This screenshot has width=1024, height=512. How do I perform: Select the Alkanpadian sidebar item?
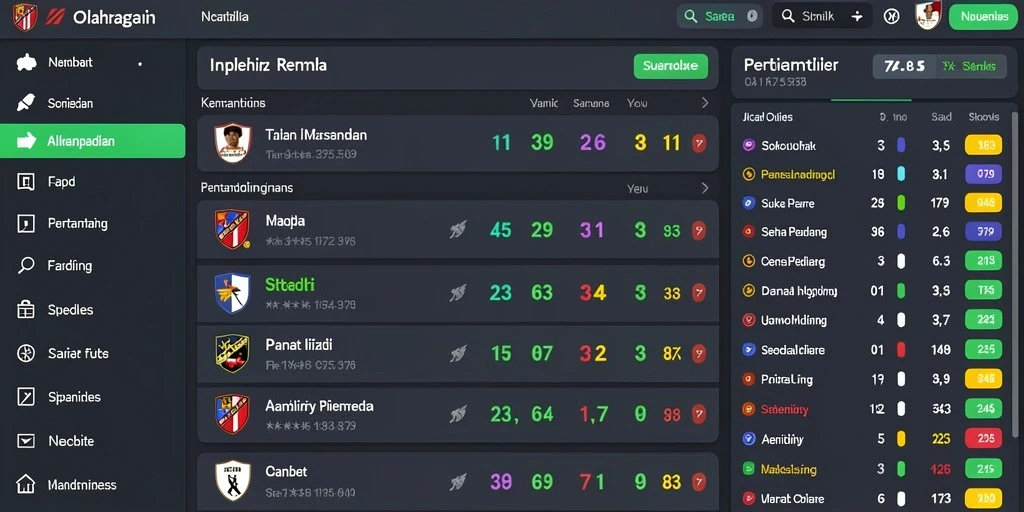pos(93,140)
